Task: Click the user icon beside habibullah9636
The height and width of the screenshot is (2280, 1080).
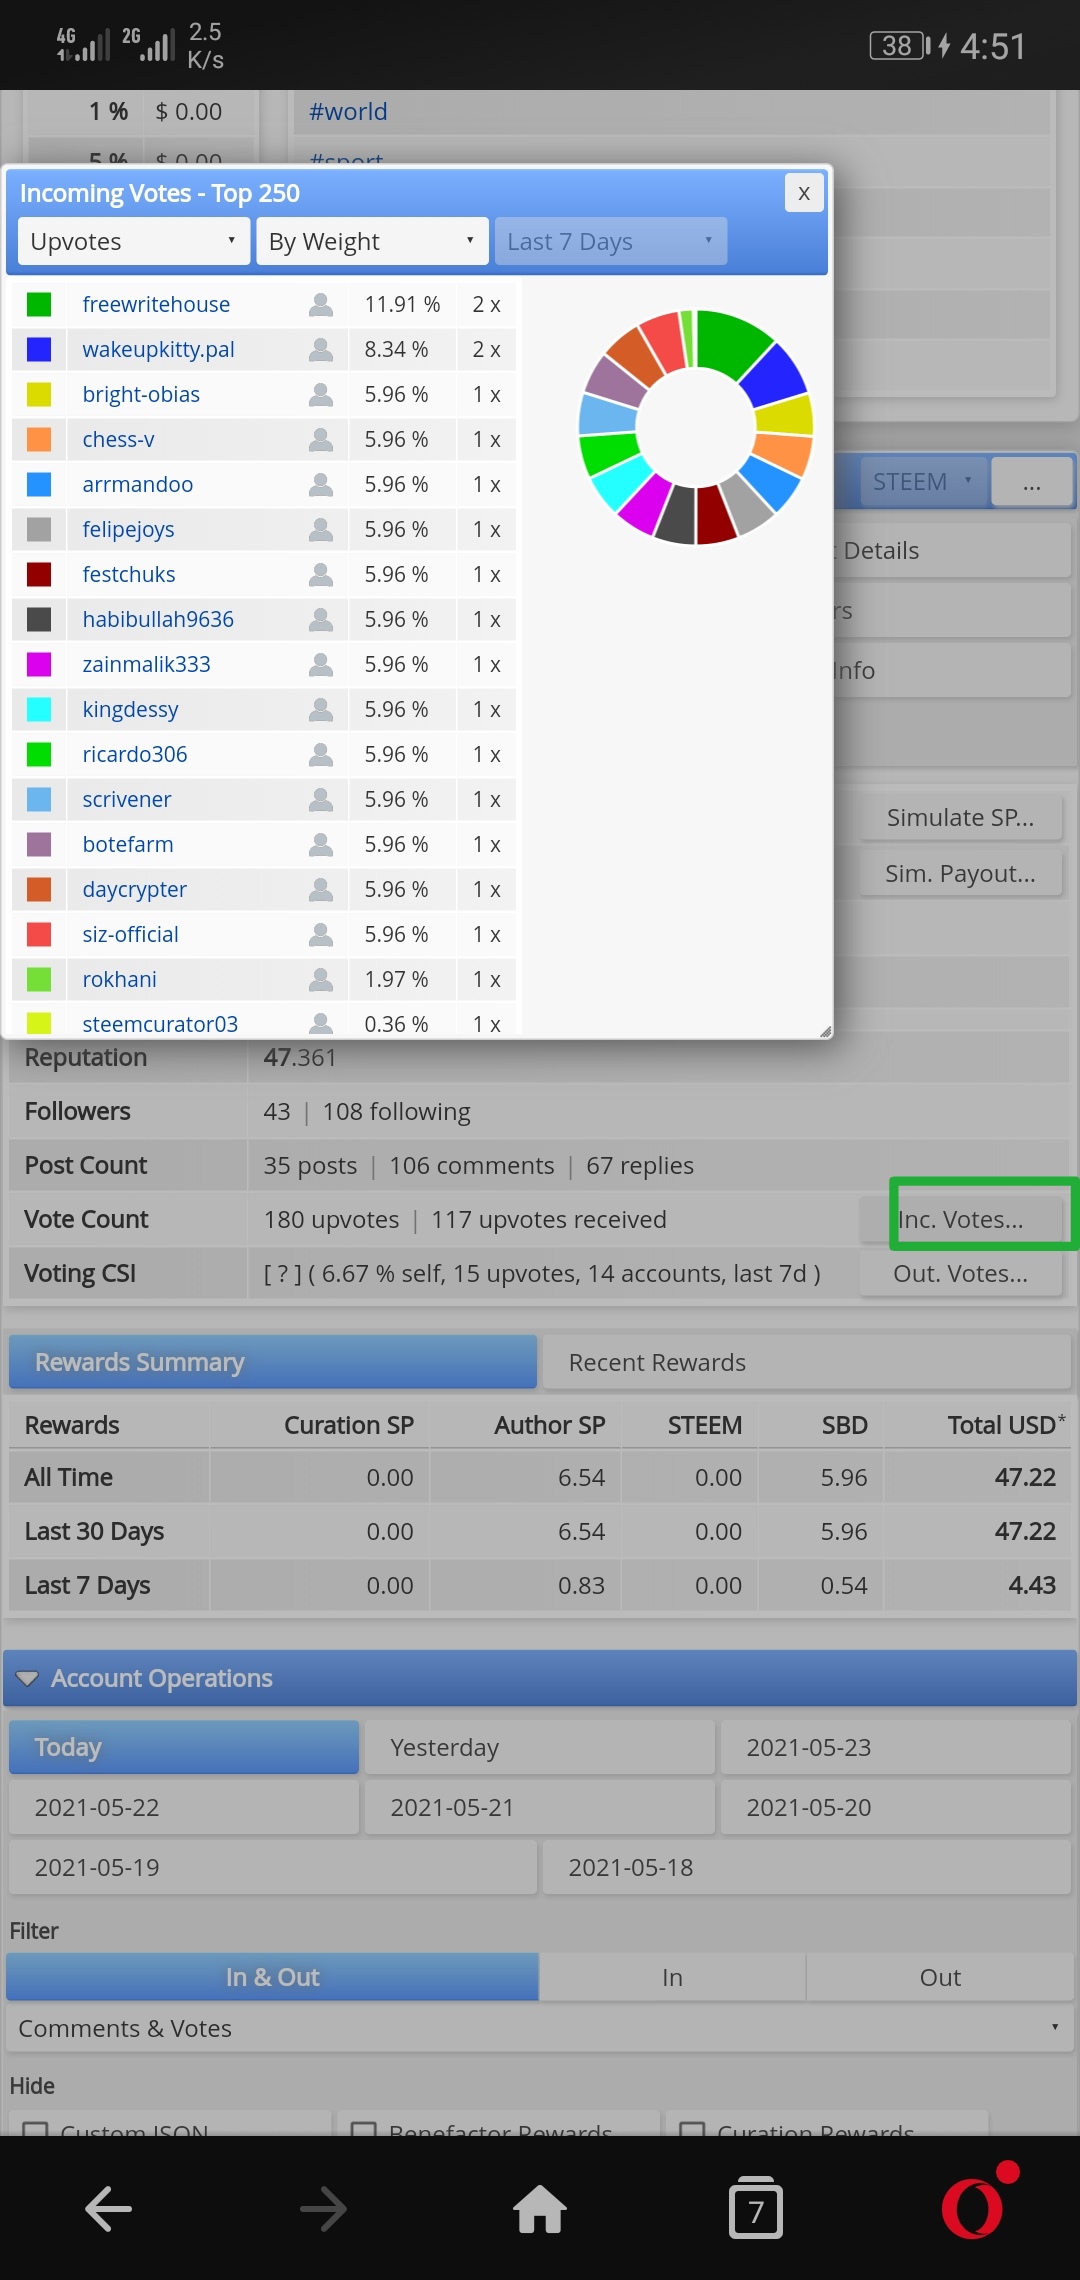Action: [321, 619]
